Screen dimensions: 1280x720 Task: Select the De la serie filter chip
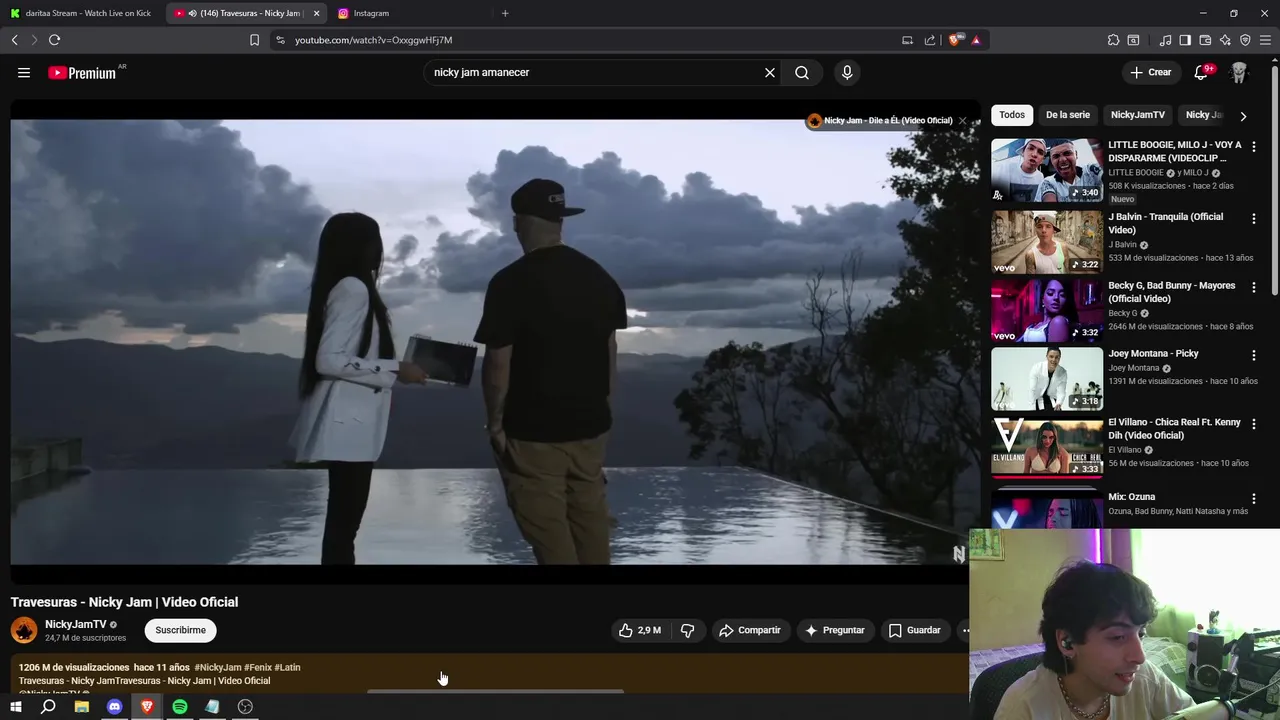click(x=1068, y=115)
